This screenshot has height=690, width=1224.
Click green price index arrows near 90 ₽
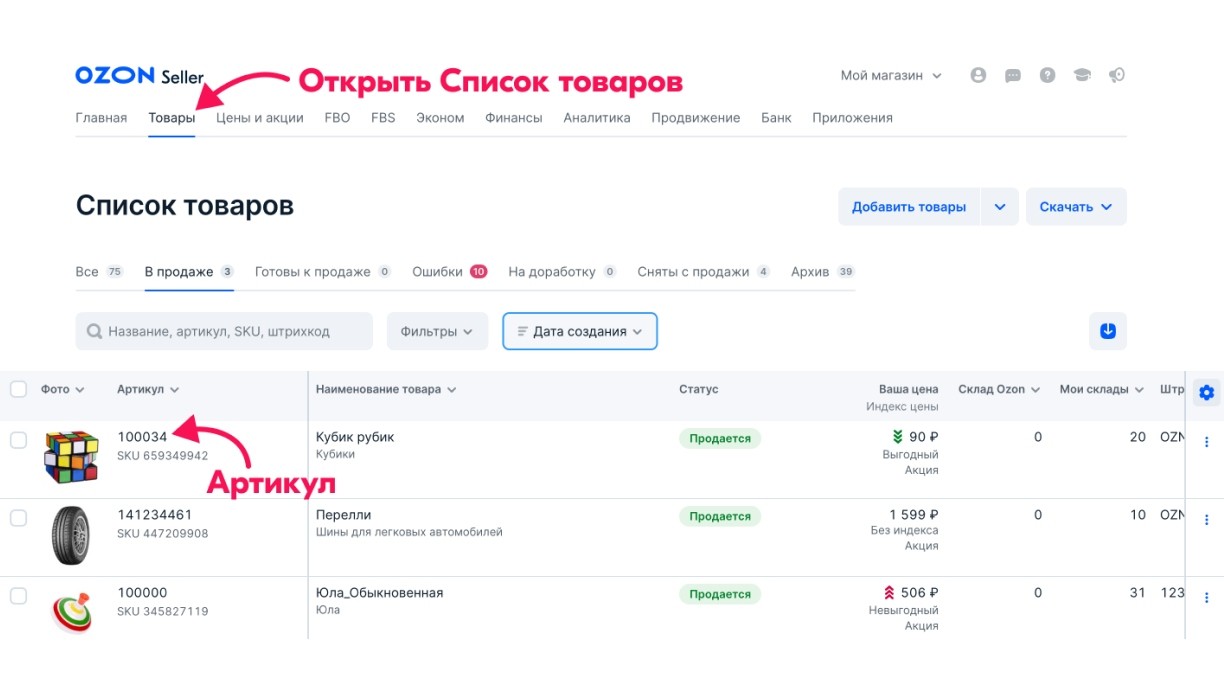897,437
